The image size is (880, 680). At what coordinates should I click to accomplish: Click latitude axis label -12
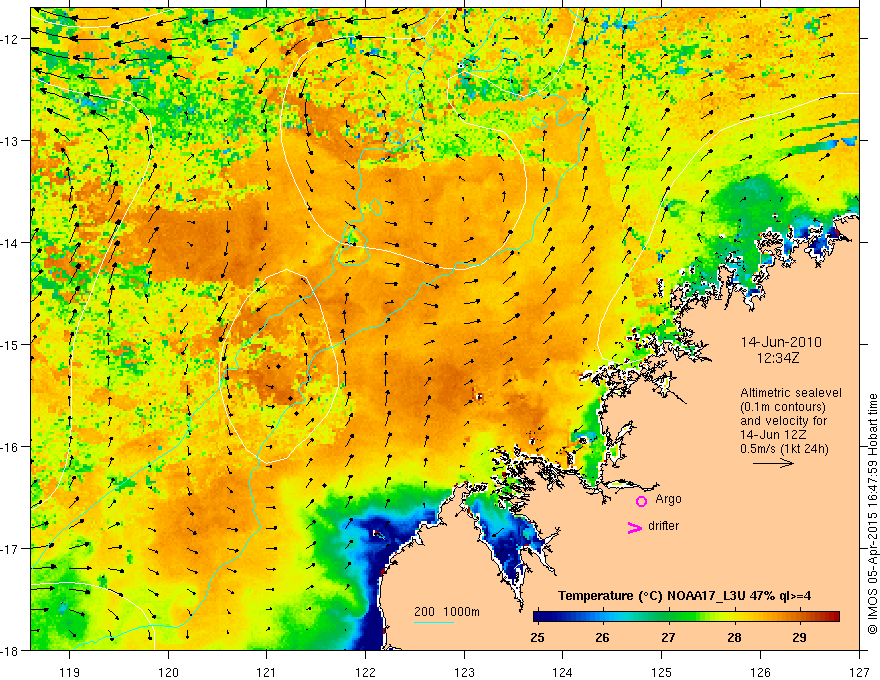[10, 39]
